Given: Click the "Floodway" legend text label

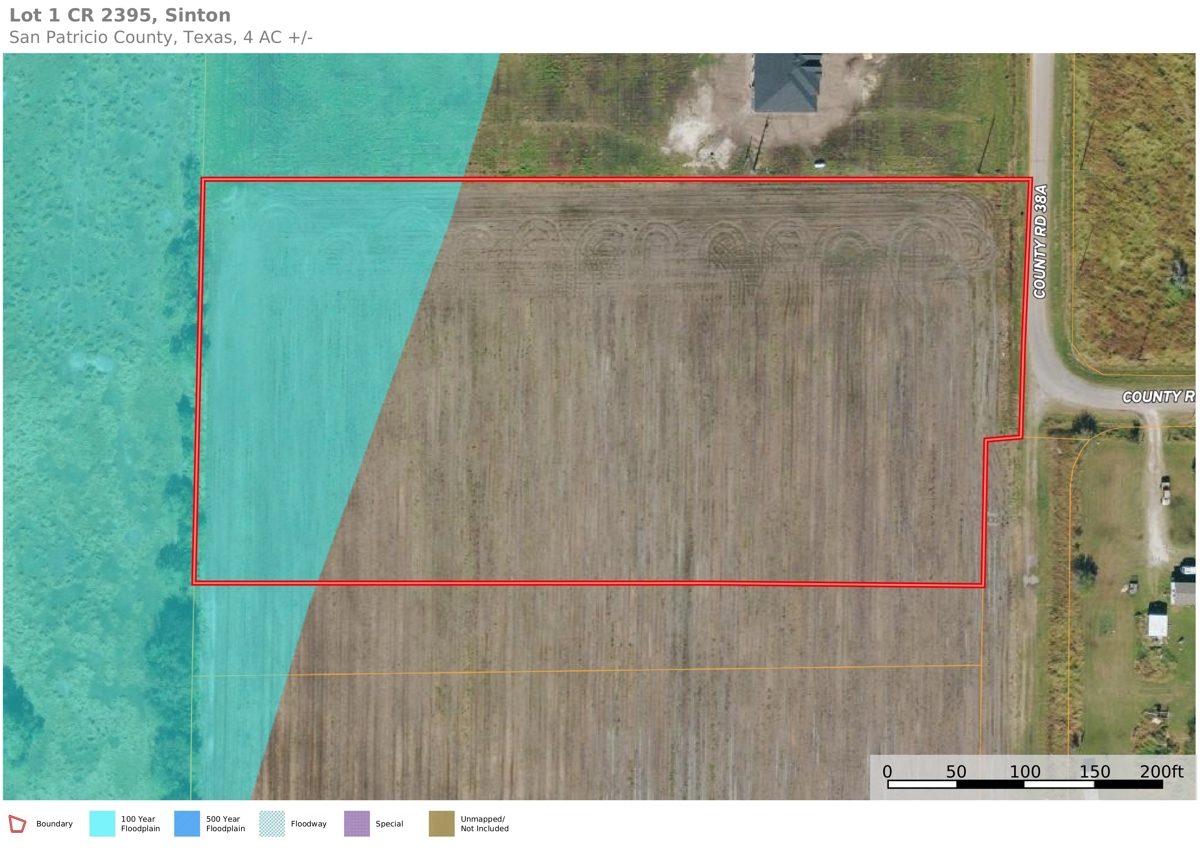Looking at the screenshot, I should (x=308, y=824).
